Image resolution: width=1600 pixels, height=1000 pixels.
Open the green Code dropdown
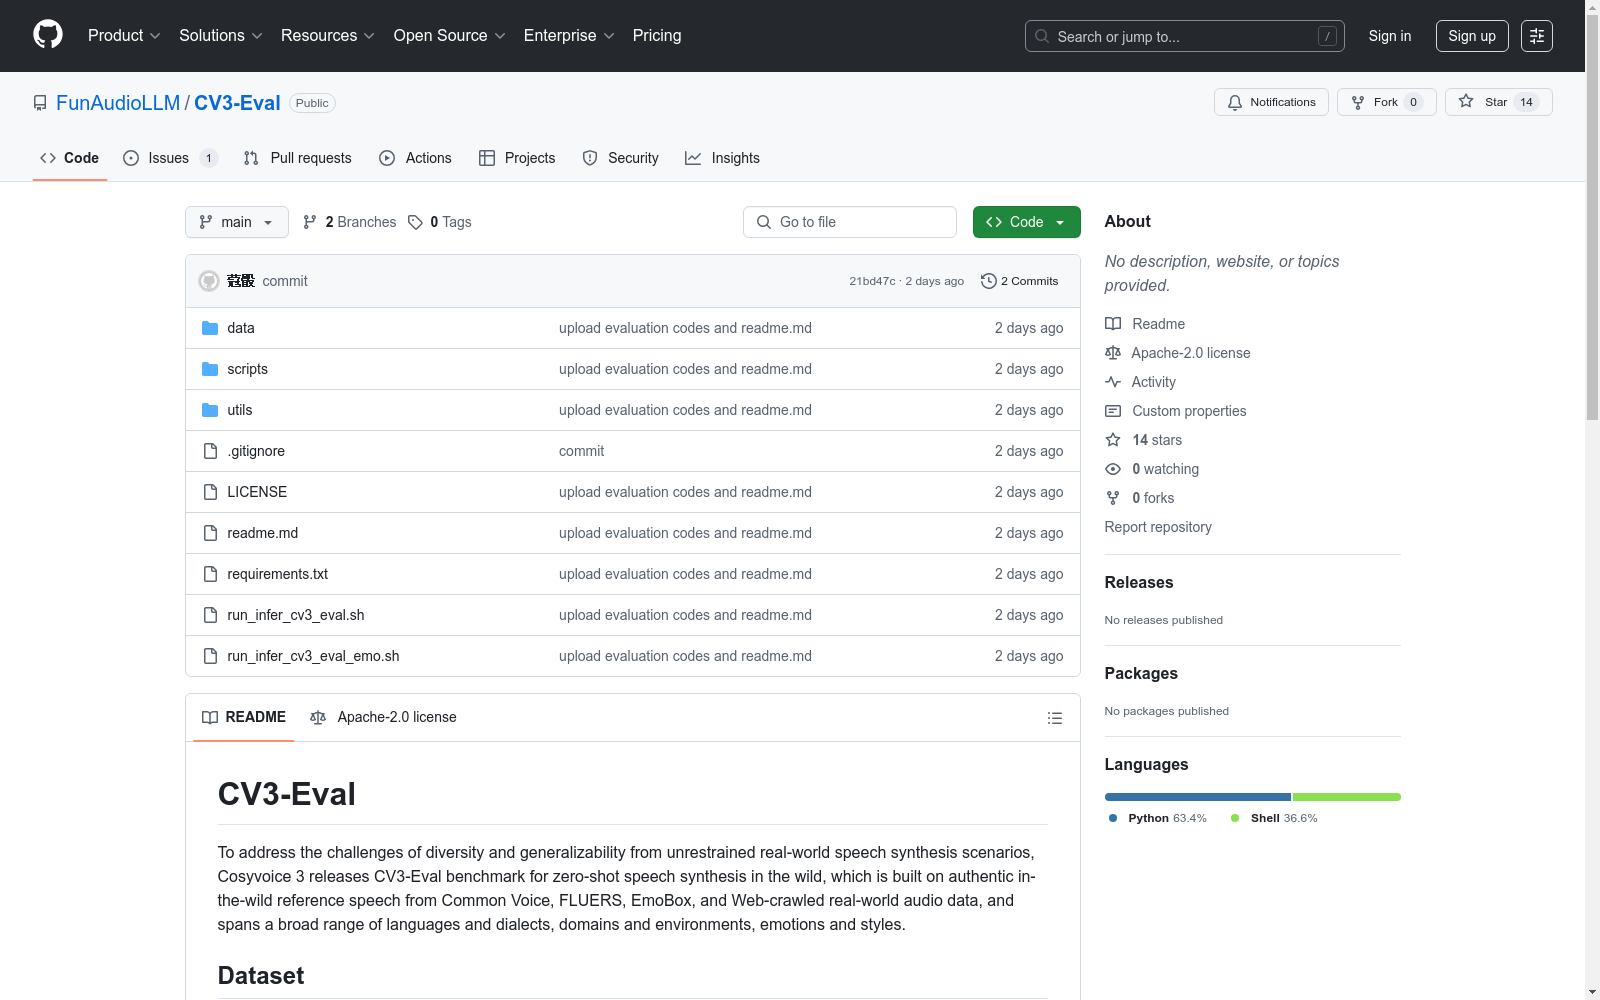click(x=1026, y=222)
